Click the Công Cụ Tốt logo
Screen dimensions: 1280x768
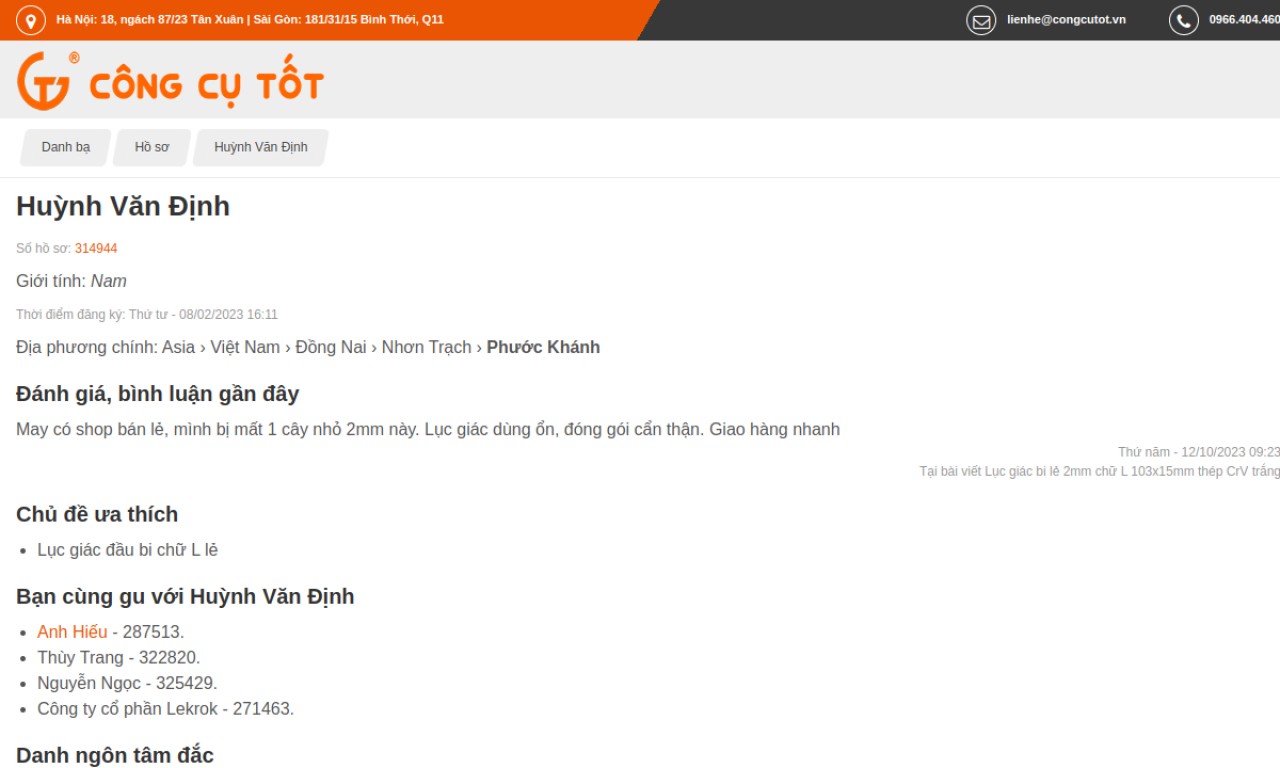tap(170, 81)
